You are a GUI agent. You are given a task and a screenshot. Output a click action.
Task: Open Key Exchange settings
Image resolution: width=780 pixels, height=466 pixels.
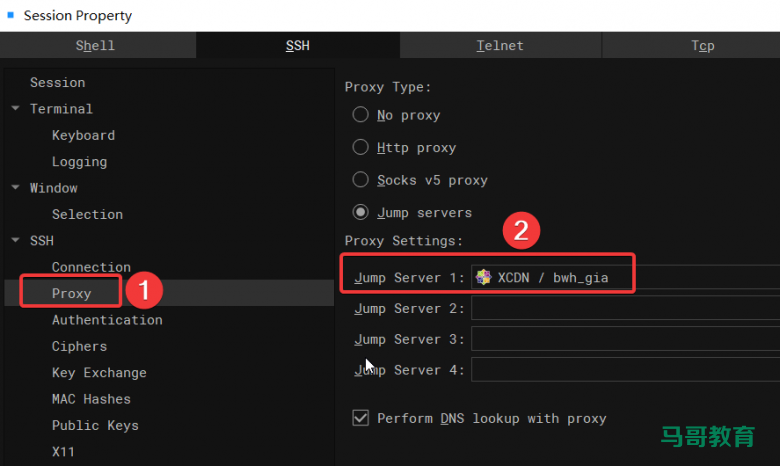(x=99, y=373)
